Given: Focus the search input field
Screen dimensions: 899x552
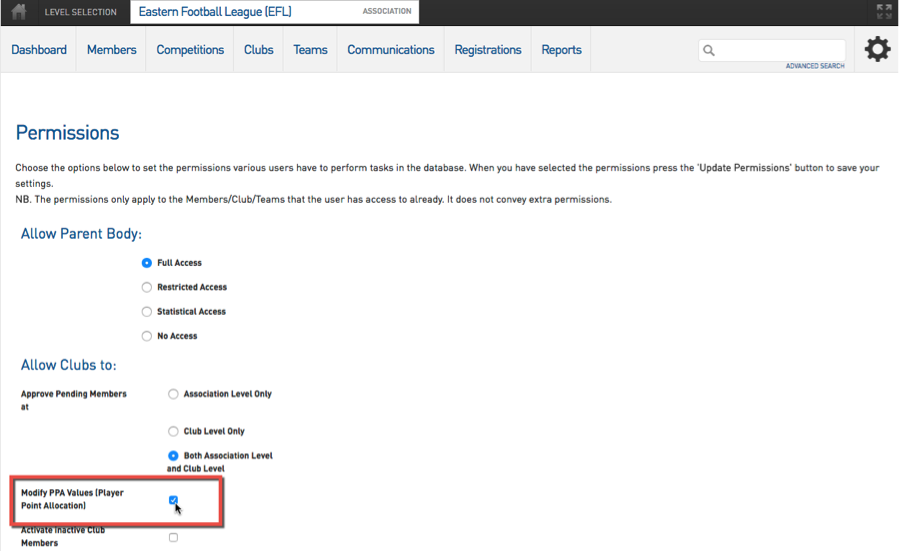Looking at the screenshot, I should [x=772, y=50].
